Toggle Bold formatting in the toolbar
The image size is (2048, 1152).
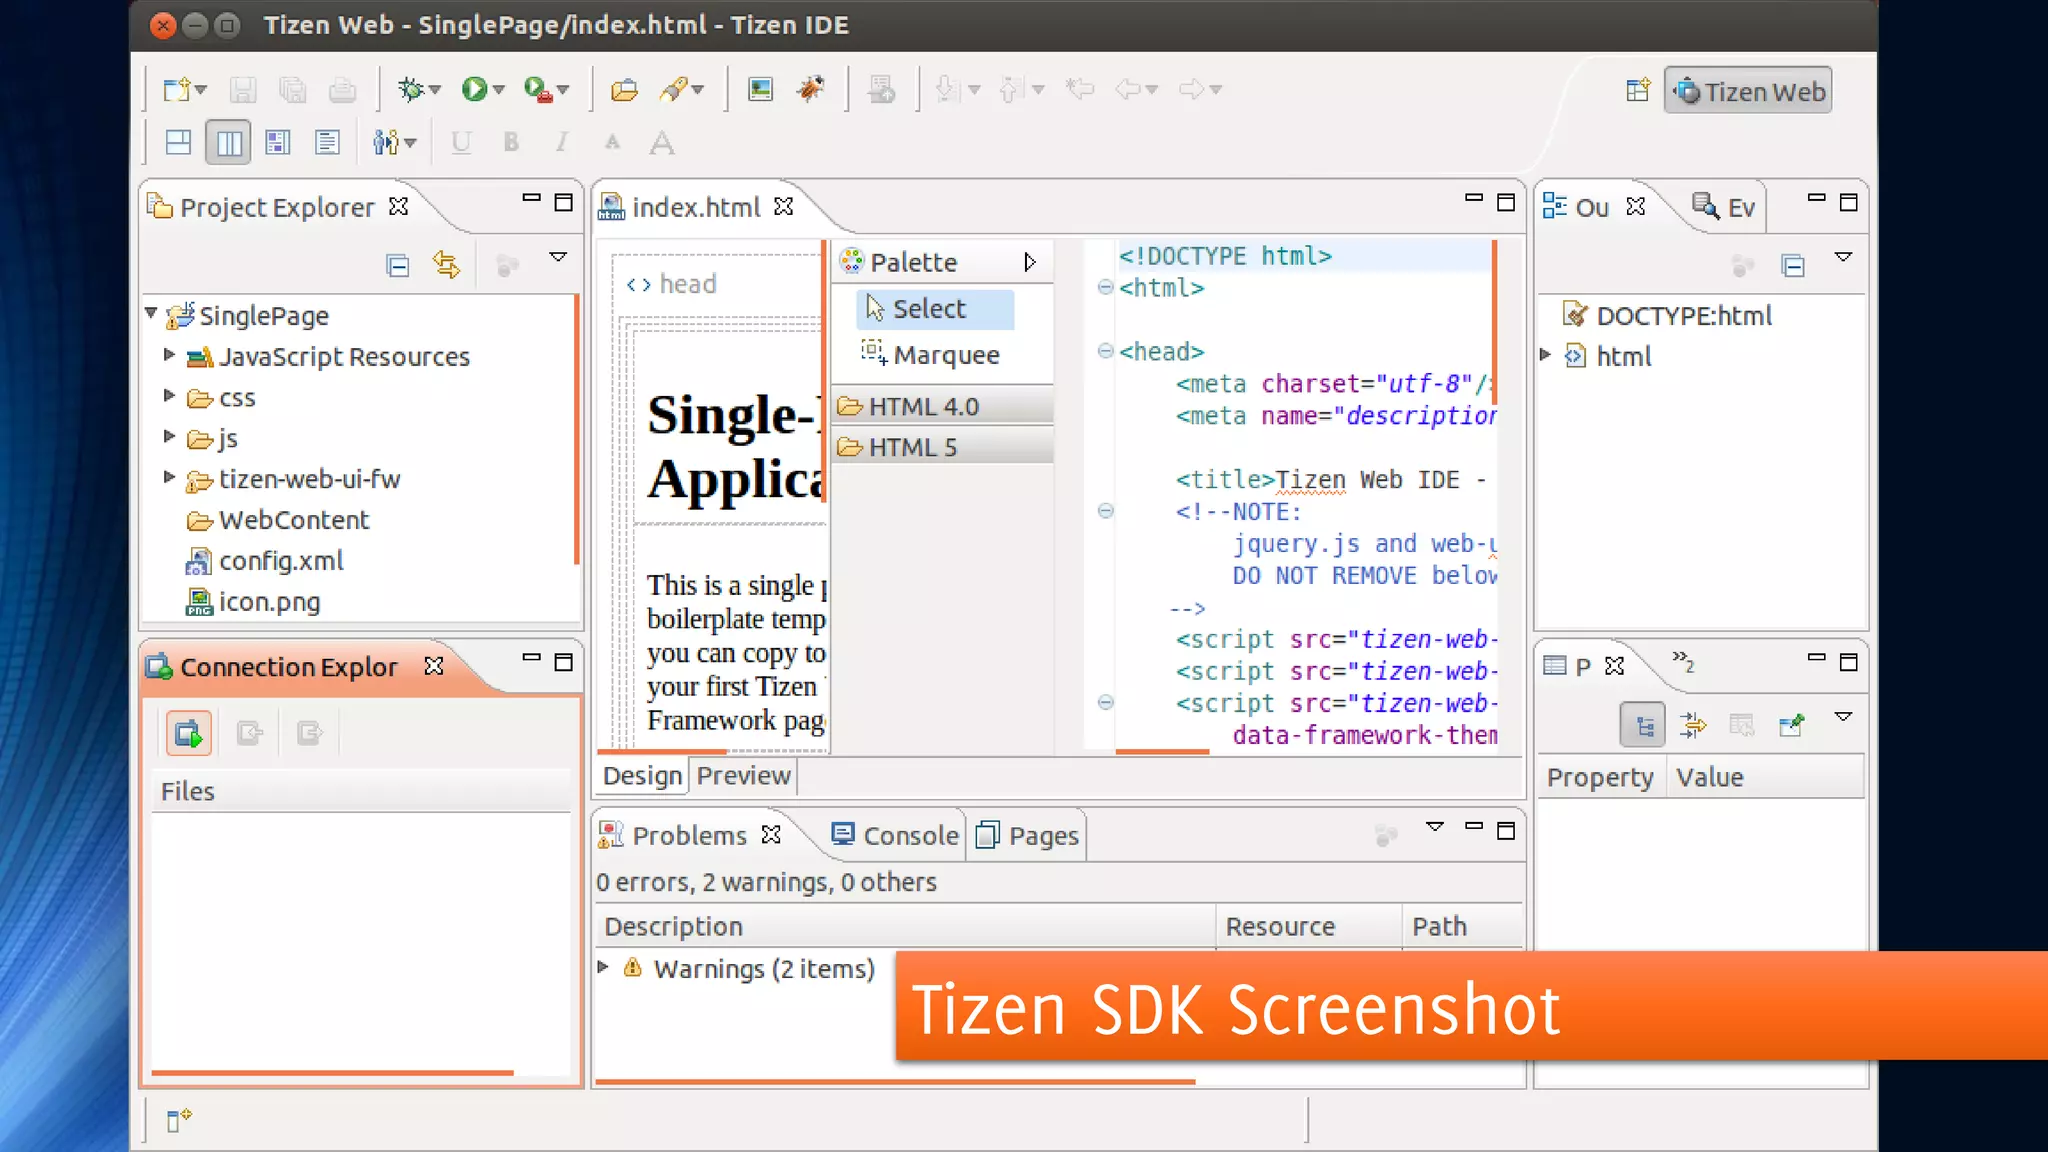pyautogui.click(x=511, y=142)
